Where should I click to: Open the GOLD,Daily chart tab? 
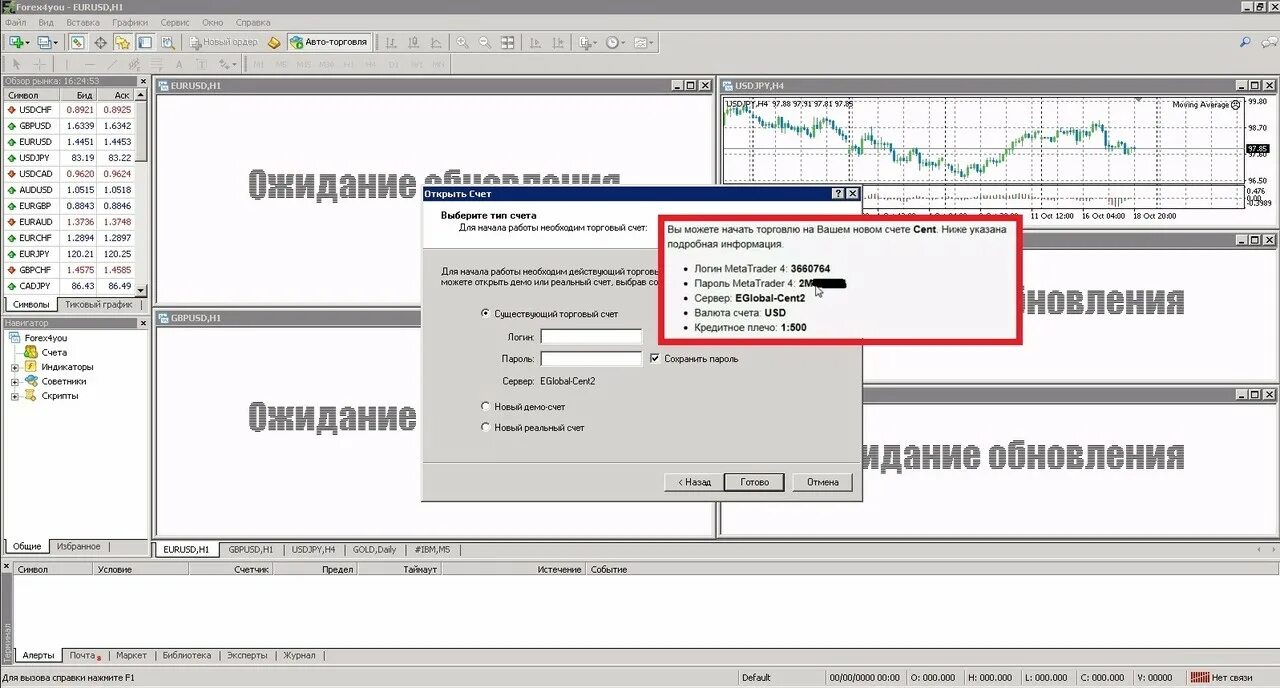pos(374,549)
